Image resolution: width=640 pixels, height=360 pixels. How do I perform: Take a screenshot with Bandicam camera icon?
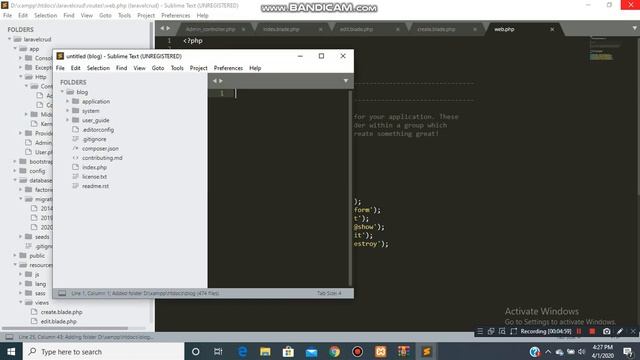click(x=607, y=331)
